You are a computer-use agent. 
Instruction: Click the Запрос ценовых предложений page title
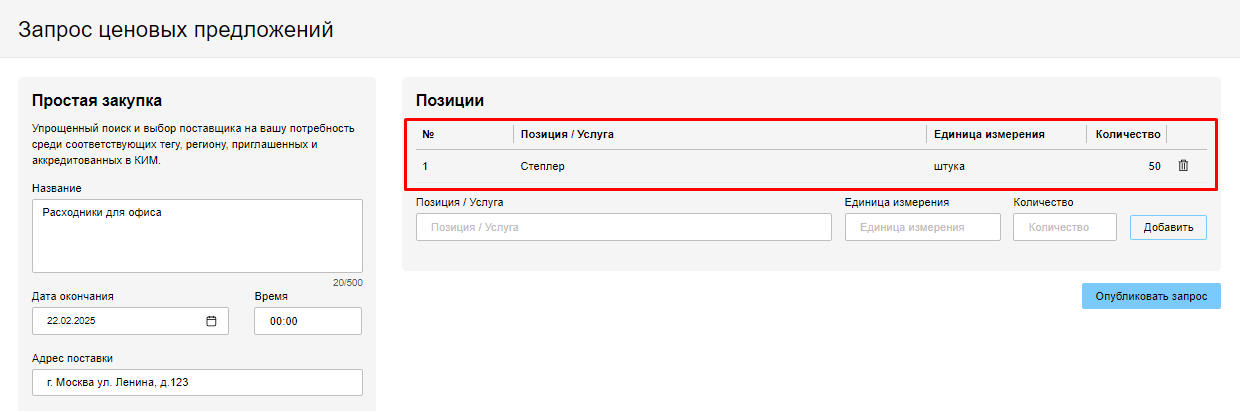[176, 30]
